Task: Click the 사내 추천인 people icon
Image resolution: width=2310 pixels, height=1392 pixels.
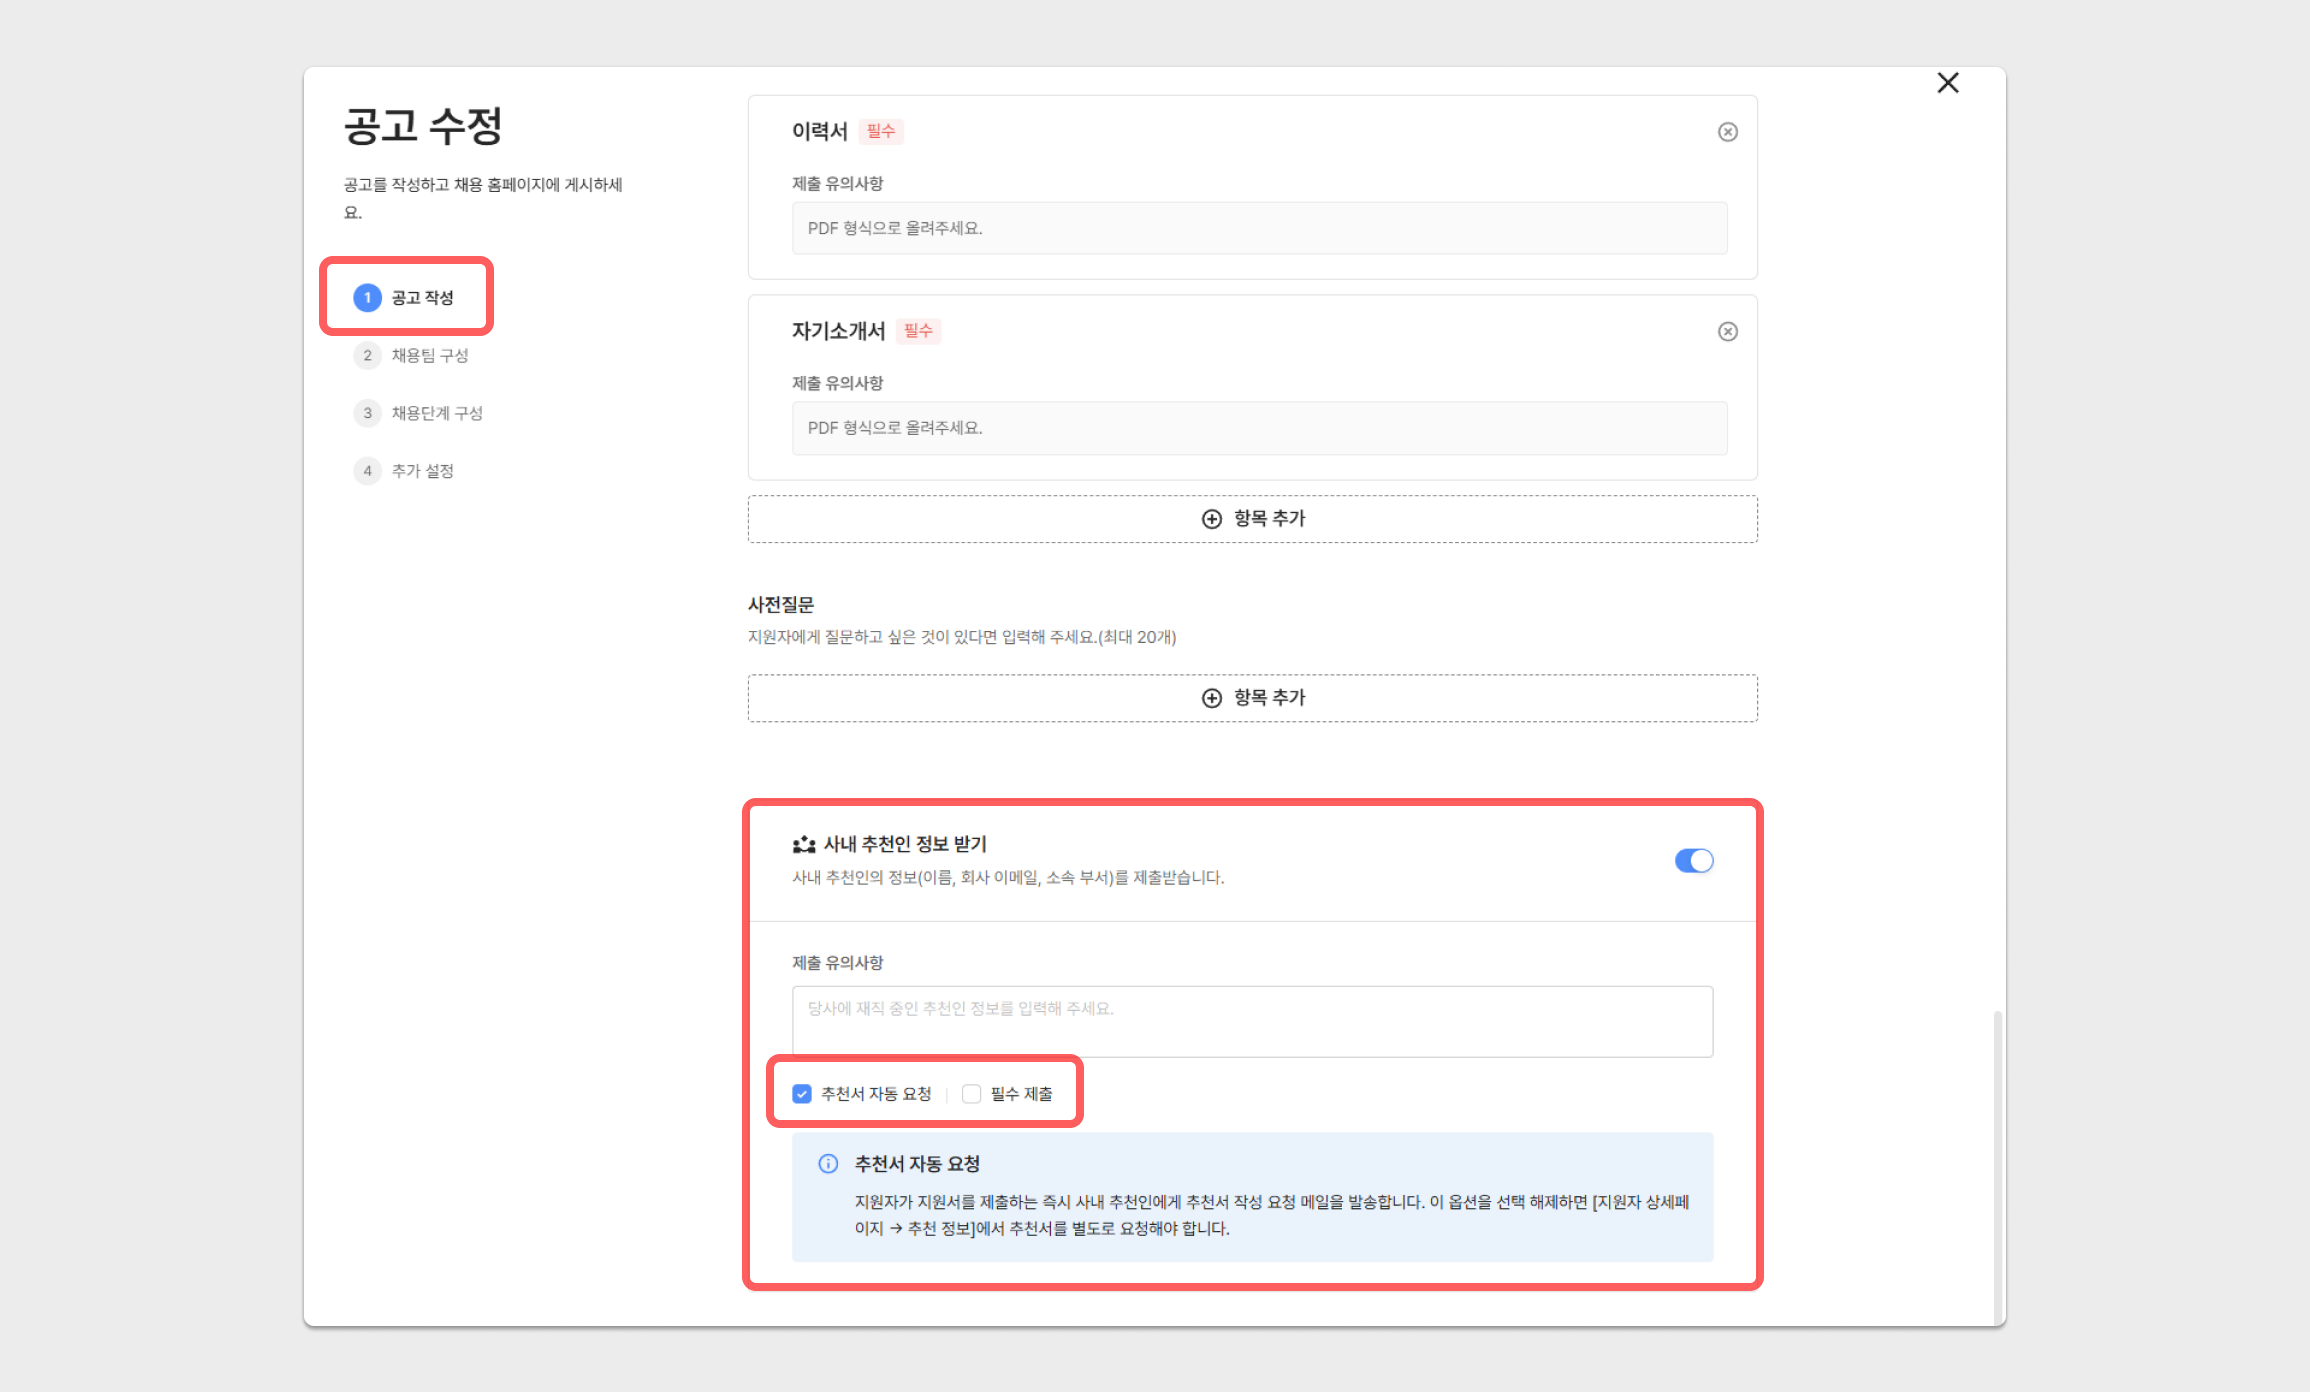Action: pos(803,845)
